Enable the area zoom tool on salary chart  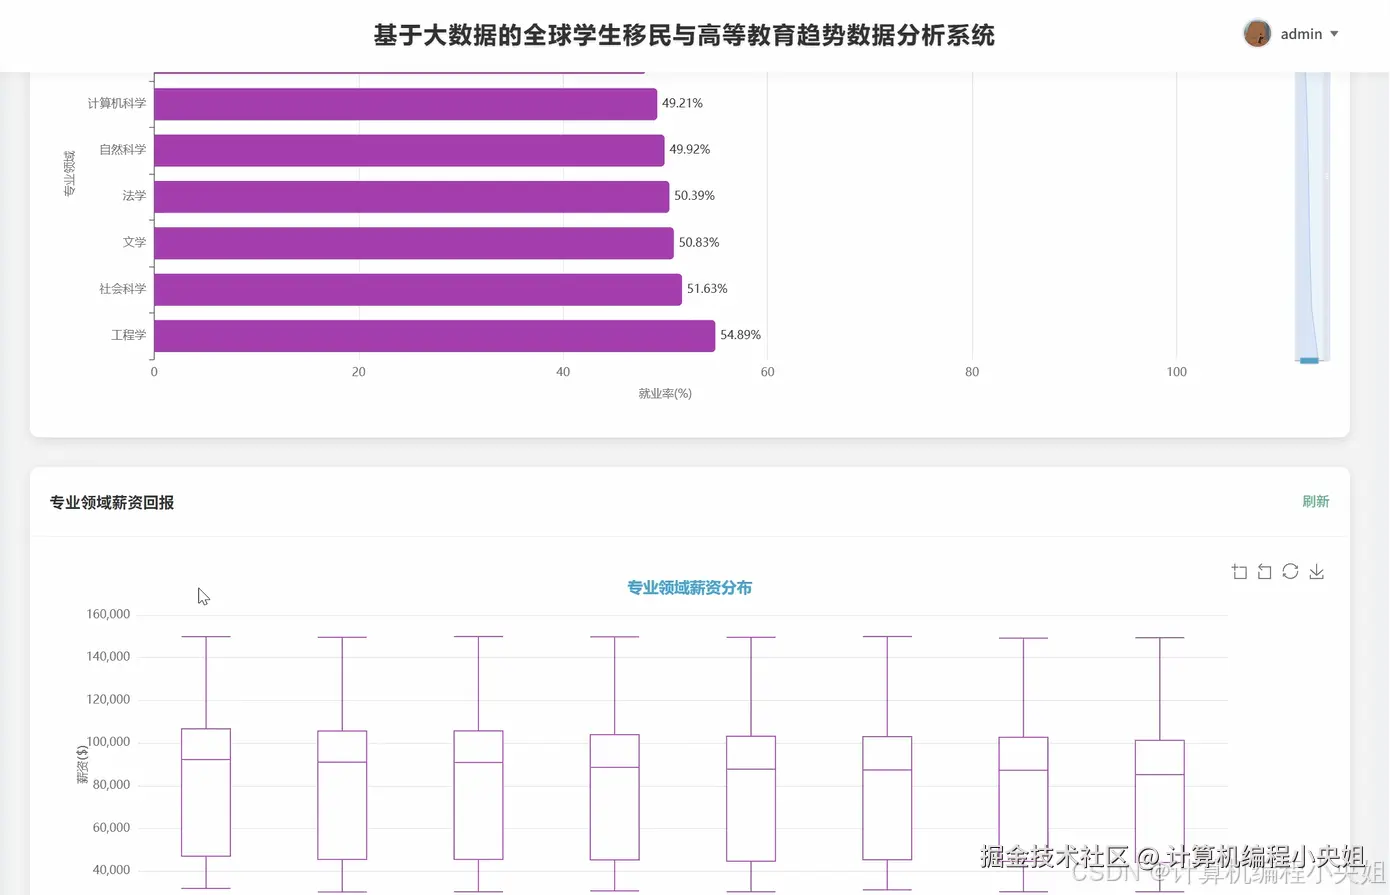point(1239,570)
